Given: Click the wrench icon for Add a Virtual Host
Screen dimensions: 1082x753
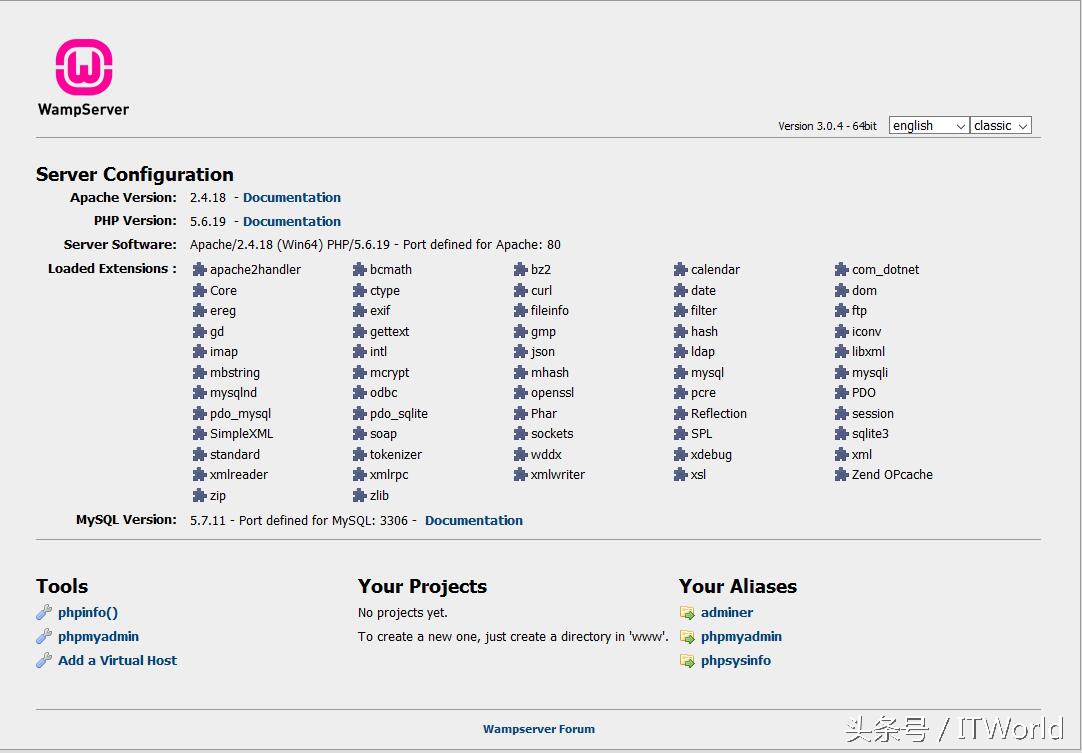Looking at the screenshot, I should click(x=44, y=661).
